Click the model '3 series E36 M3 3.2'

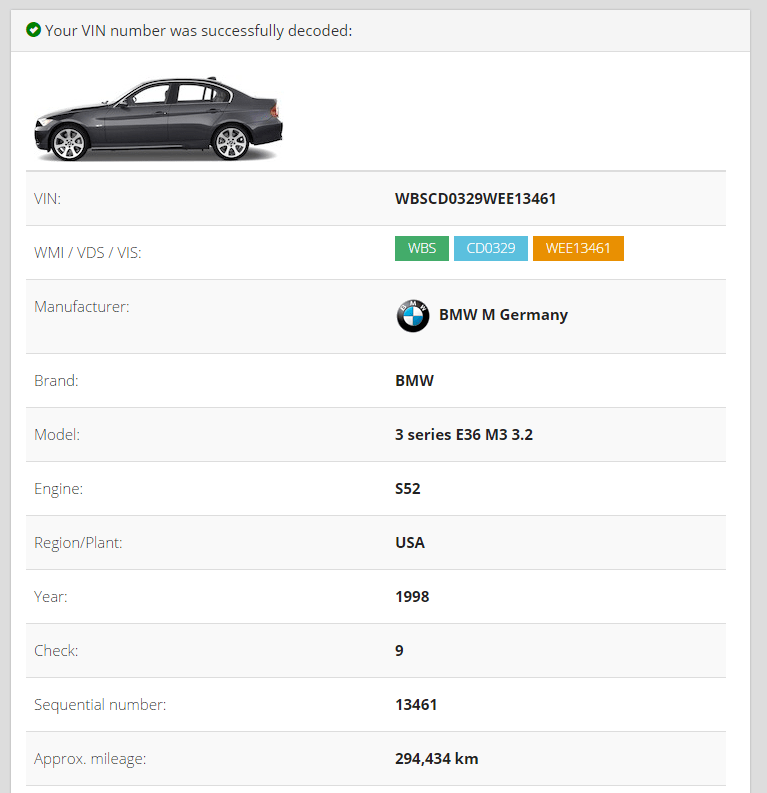coord(464,434)
